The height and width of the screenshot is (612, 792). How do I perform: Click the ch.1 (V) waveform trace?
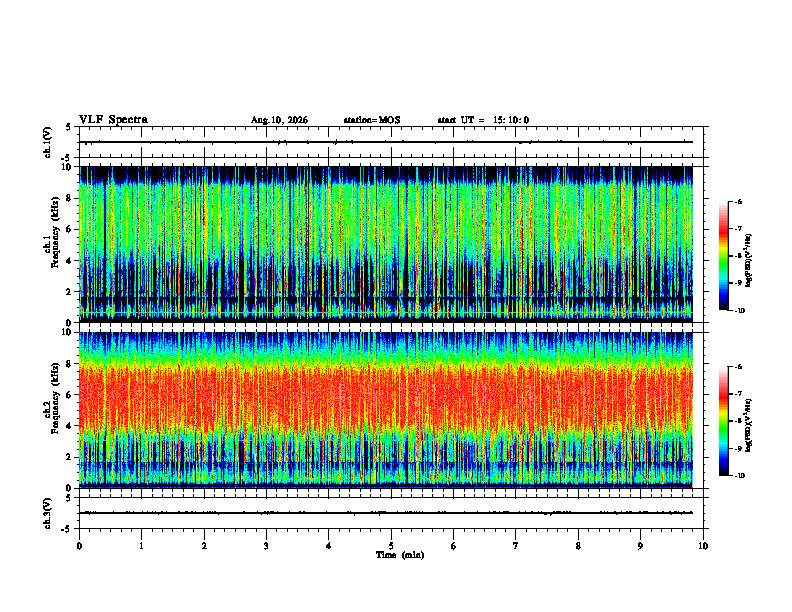386,142
